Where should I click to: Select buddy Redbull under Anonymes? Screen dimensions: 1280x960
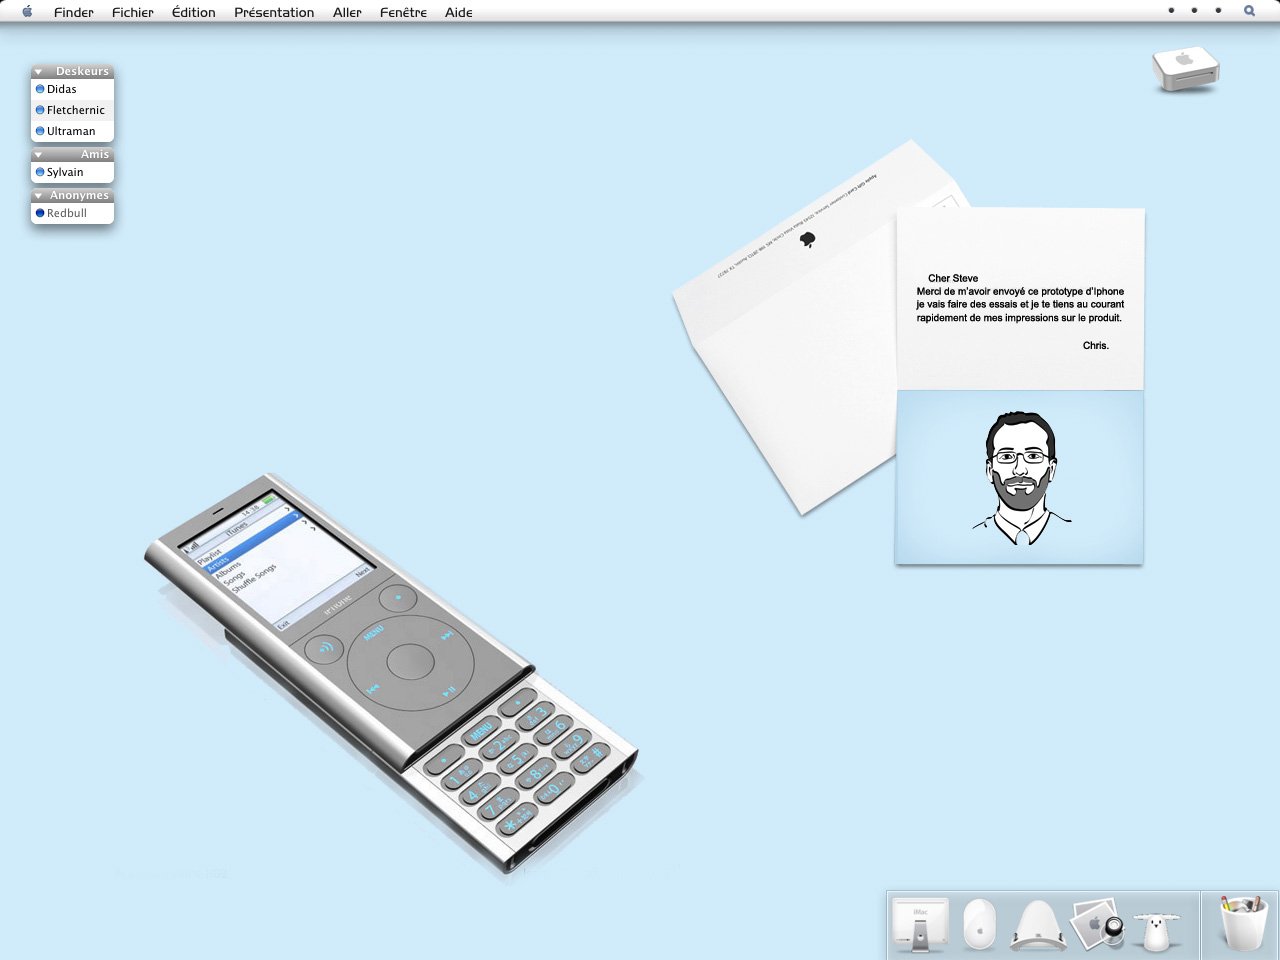point(72,213)
